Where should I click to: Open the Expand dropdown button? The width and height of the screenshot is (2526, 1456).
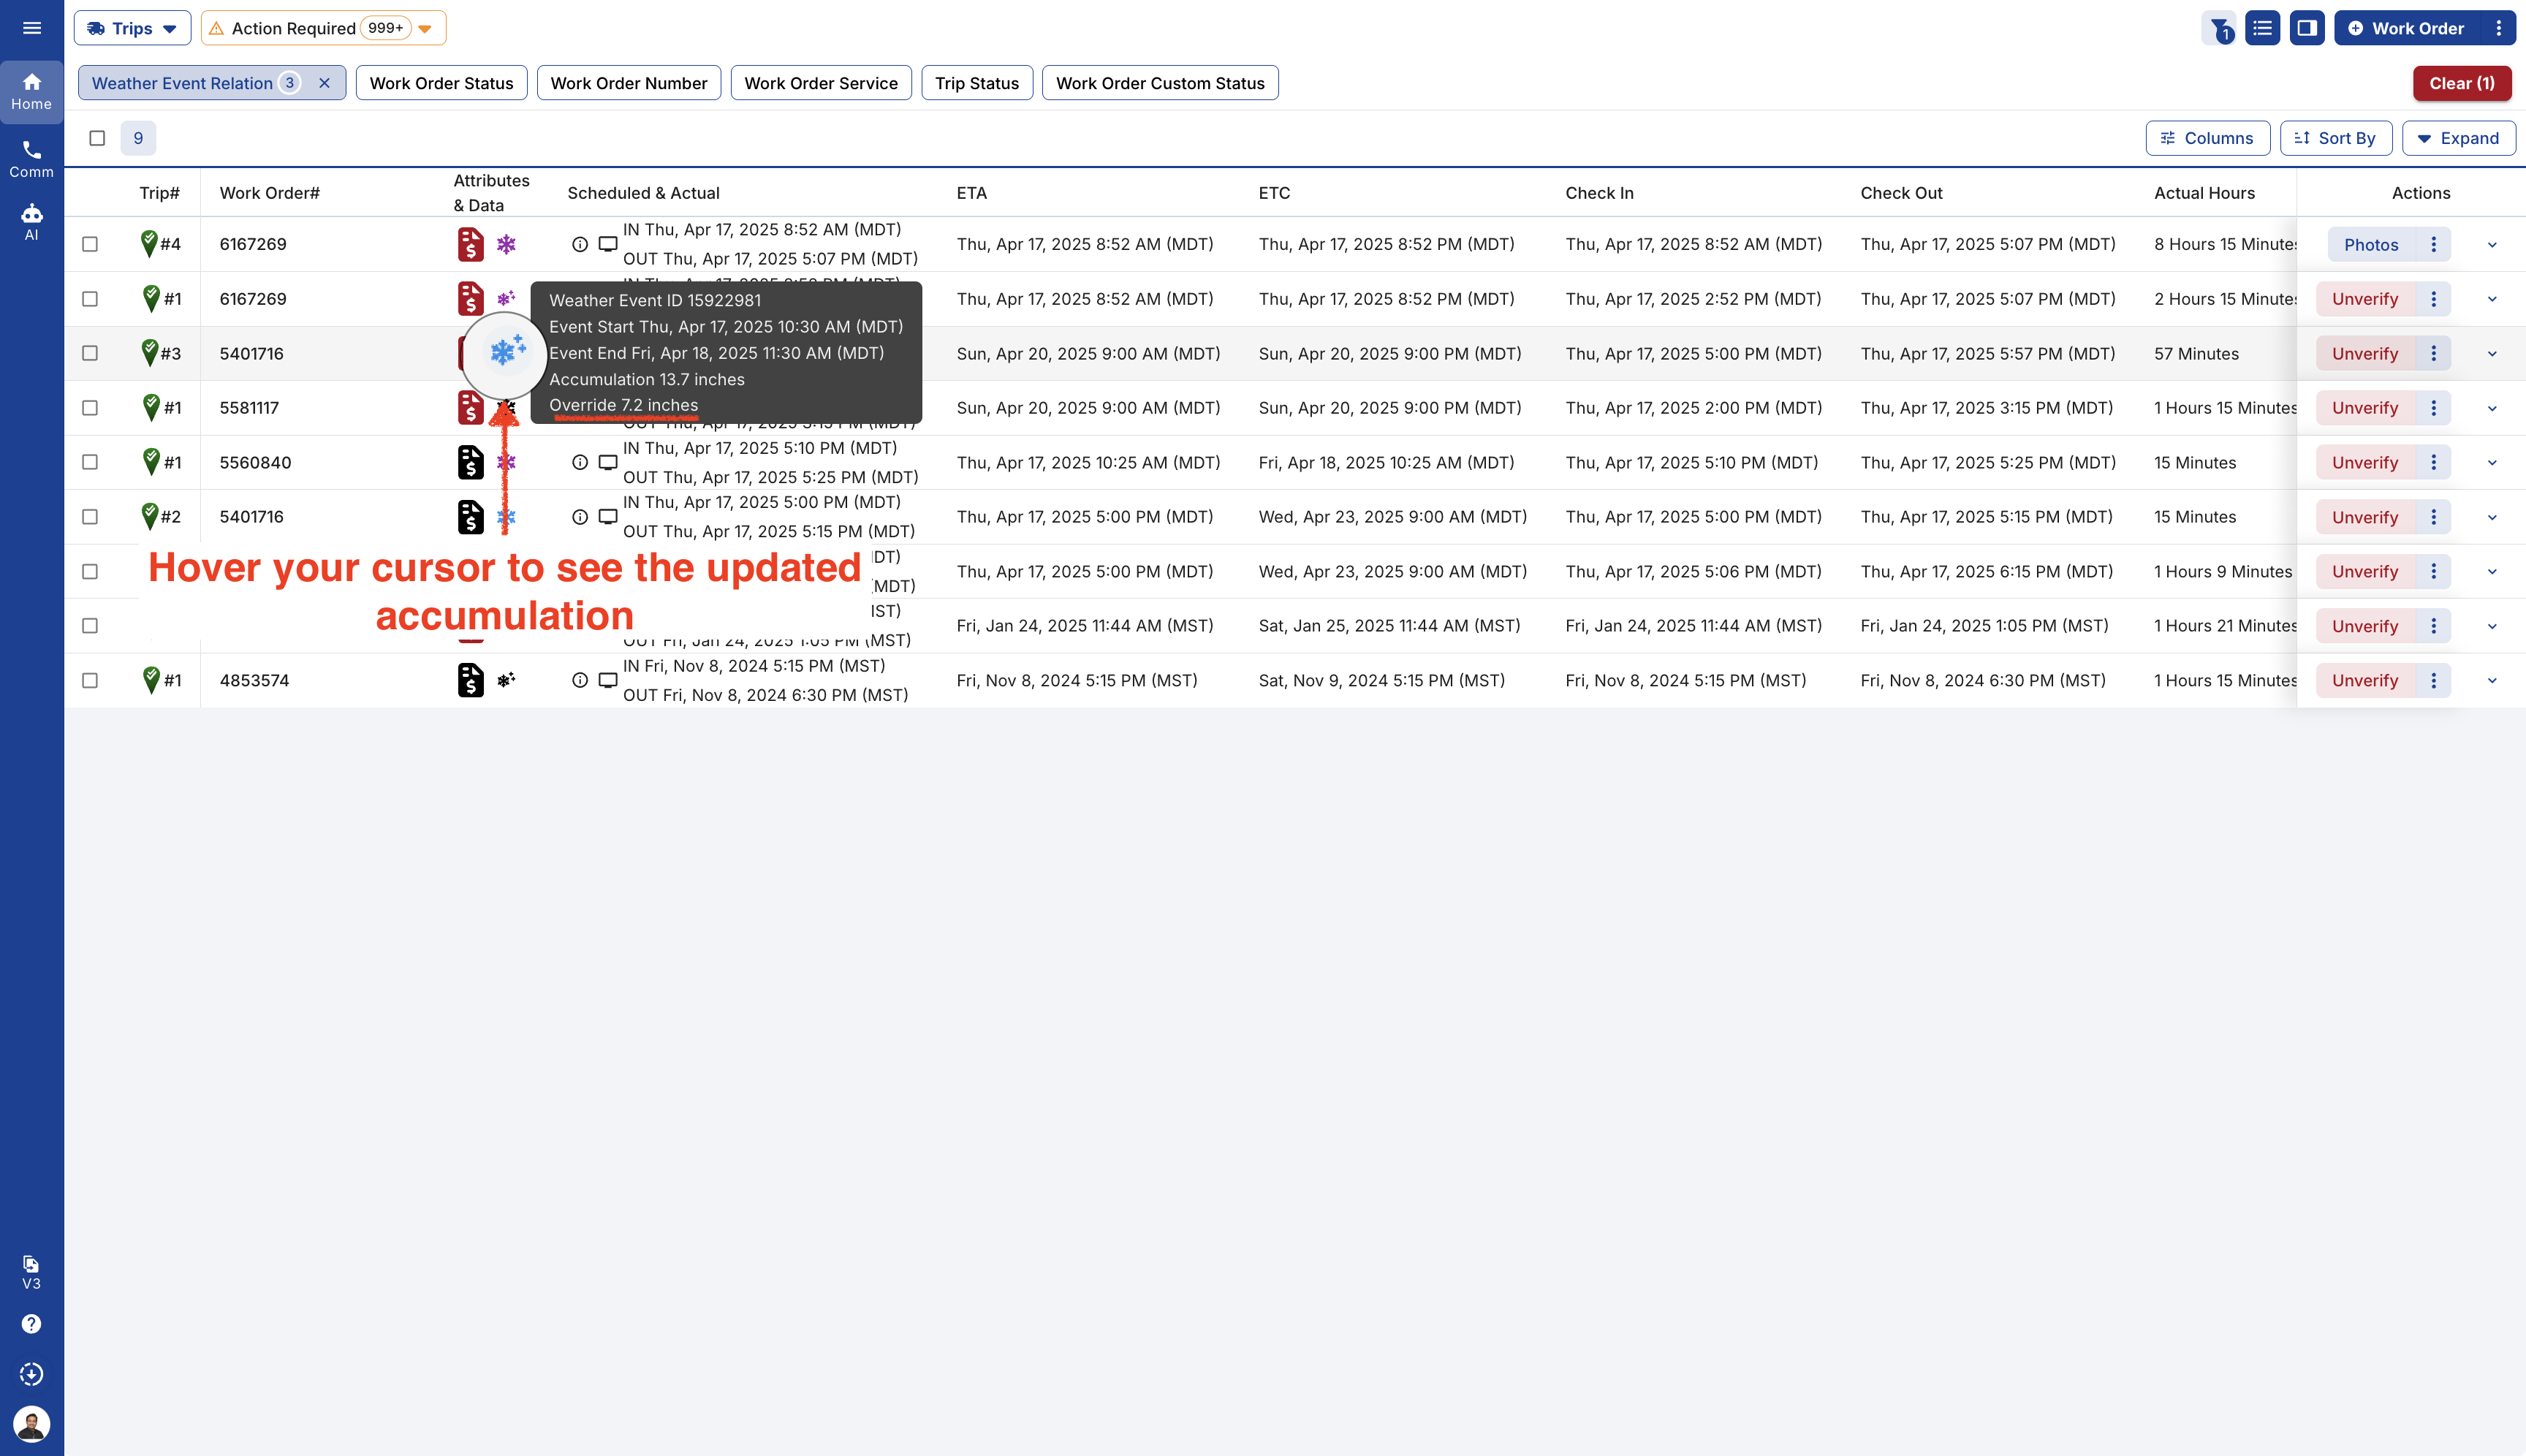2458,138
